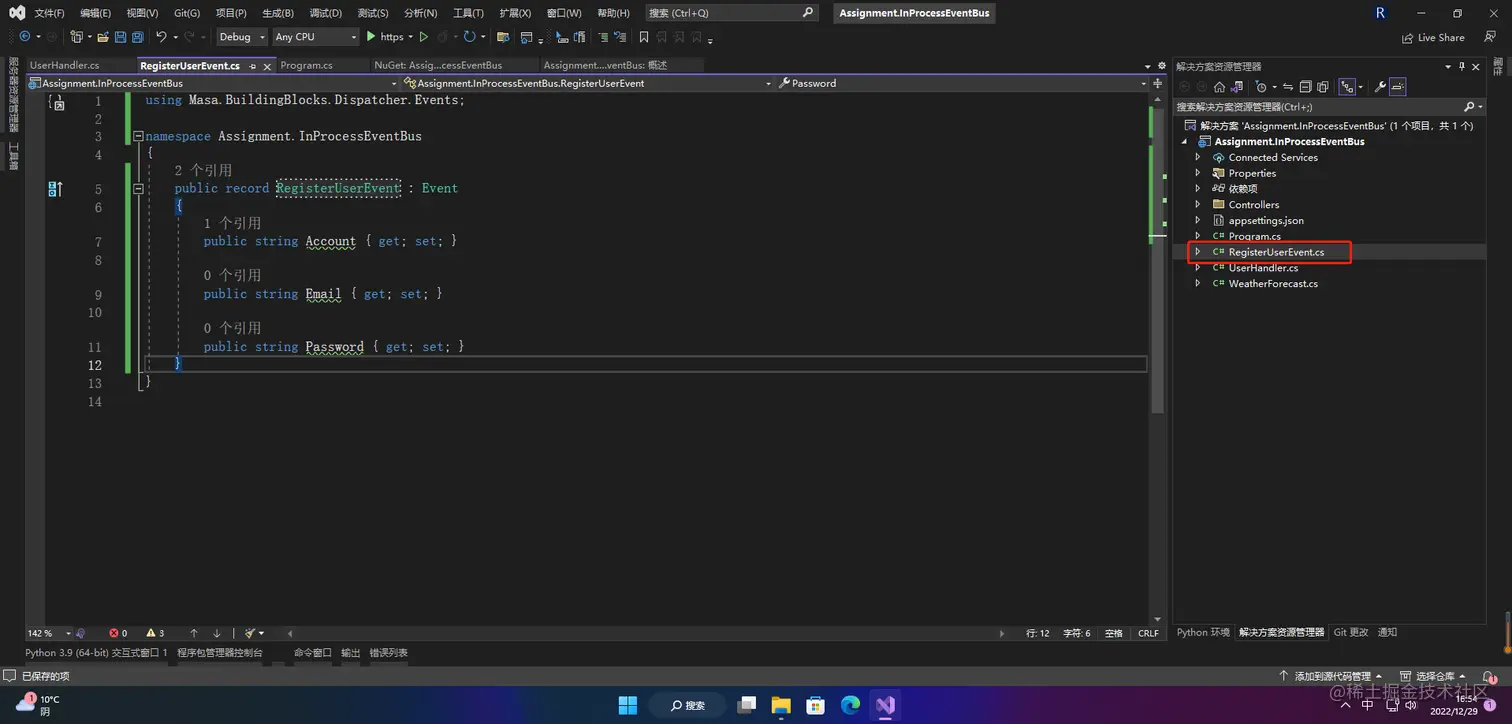Click the Undo arrow icon
The image size is (1512, 724).
(x=161, y=36)
